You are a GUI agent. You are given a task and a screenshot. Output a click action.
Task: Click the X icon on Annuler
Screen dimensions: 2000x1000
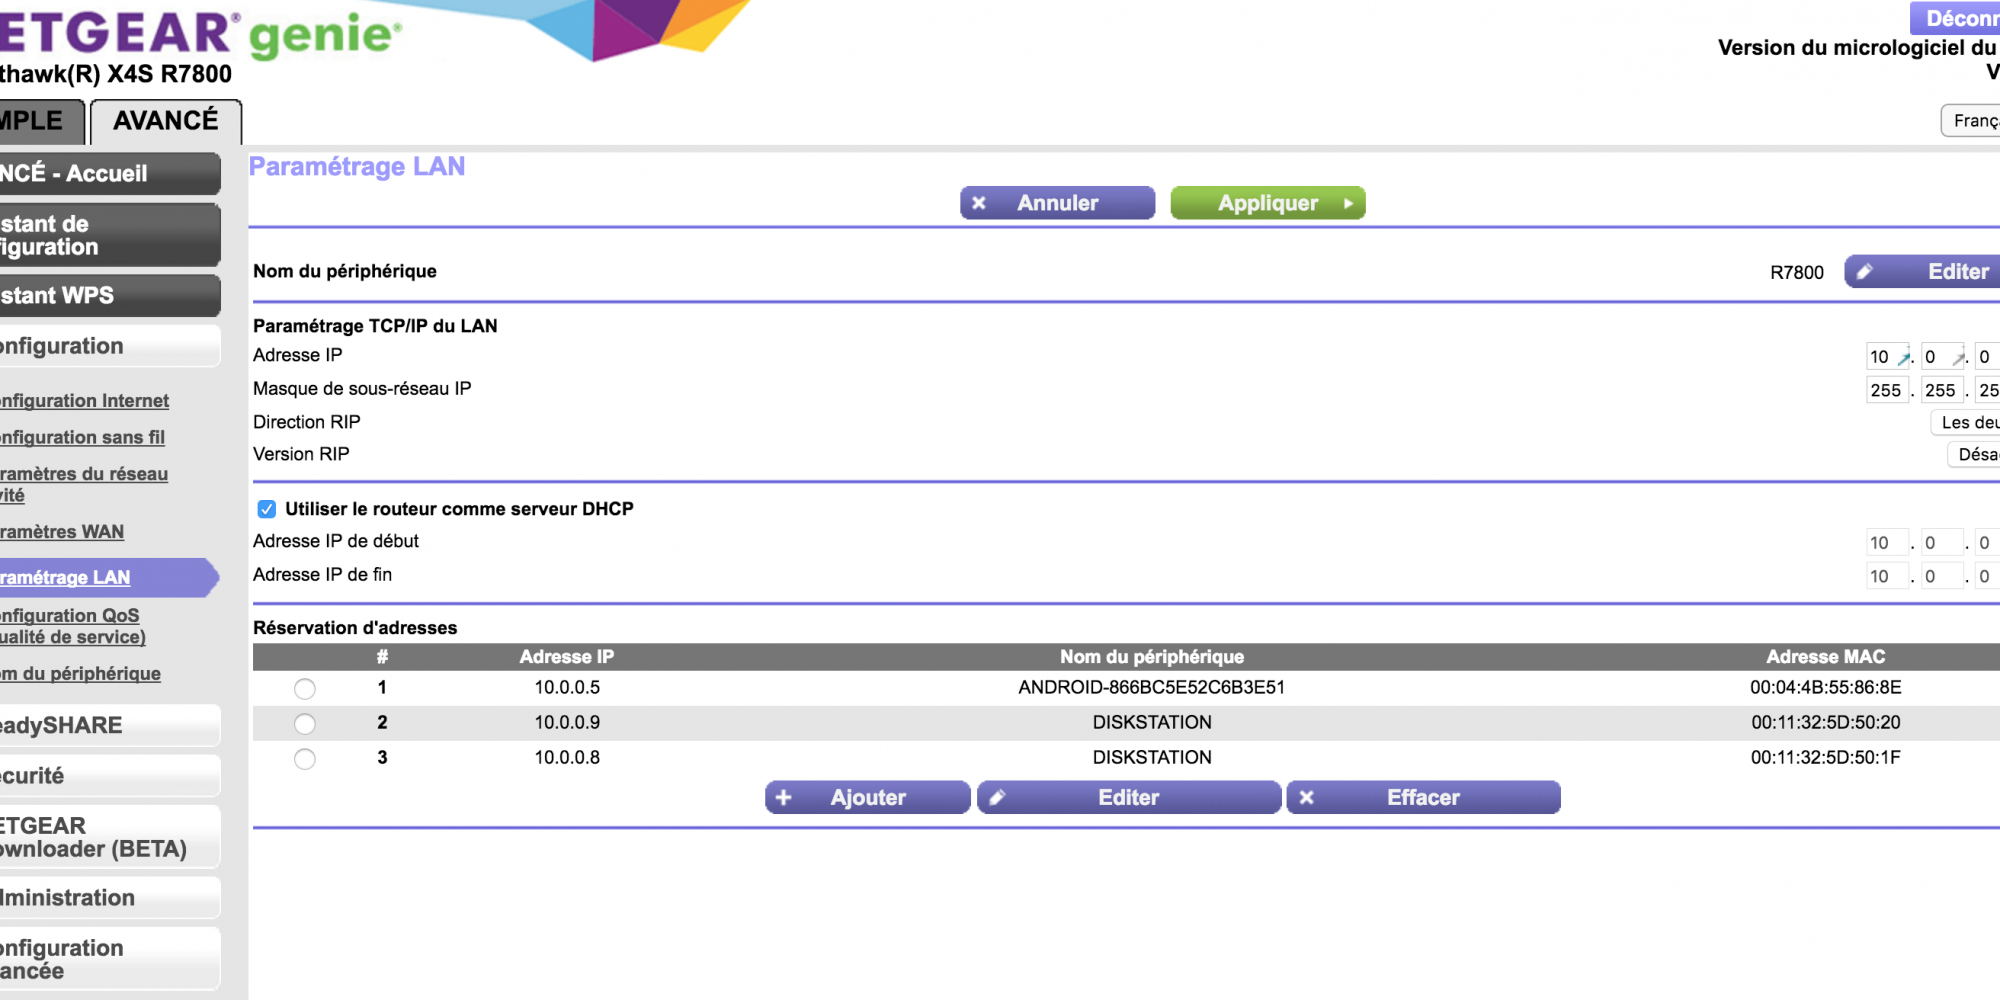[x=979, y=203]
